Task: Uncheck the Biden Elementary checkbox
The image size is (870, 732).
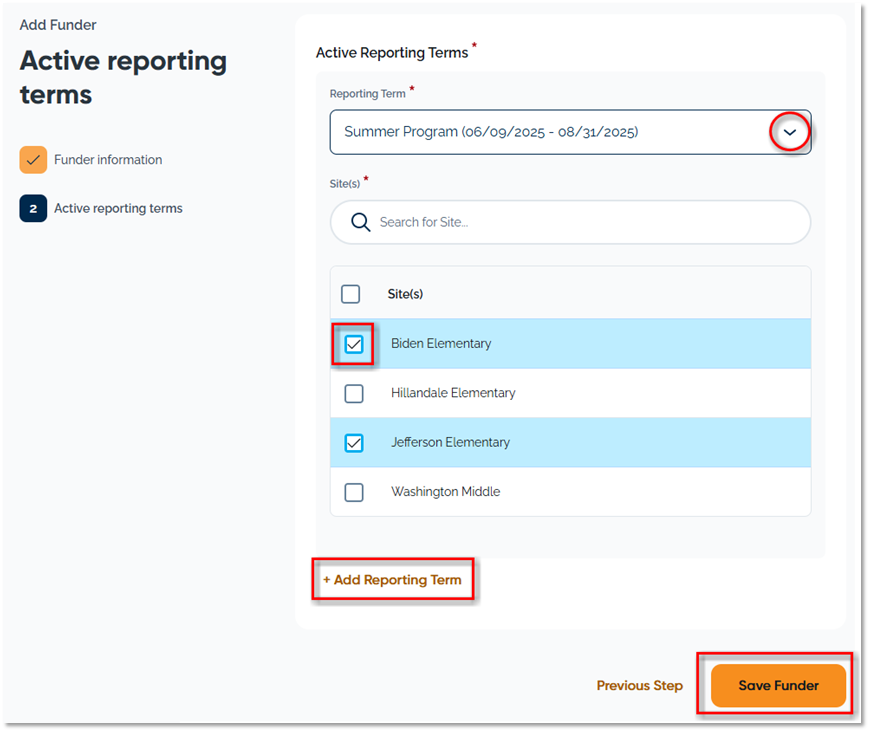Action: pyautogui.click(x=354, y=344)
